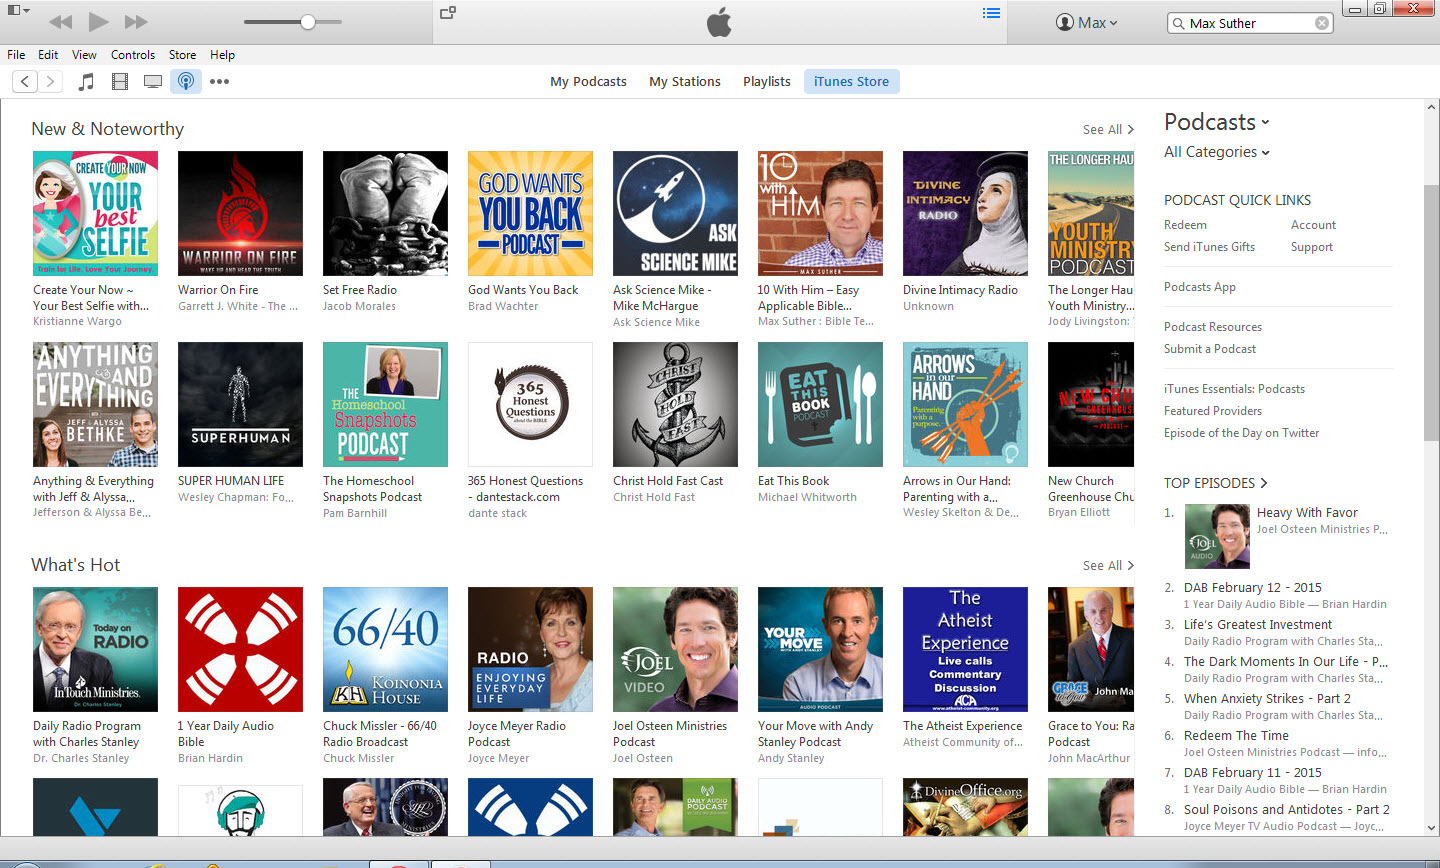The image size is (1440, 868).
Task: Expand the All Categories dropdown
Action: (1217, 152)
